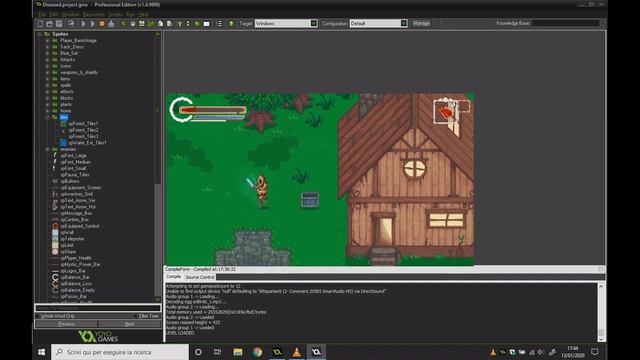Viewport: 640px width, 360px height.
Task: Open the Windows Start menu
Action: 41,352
